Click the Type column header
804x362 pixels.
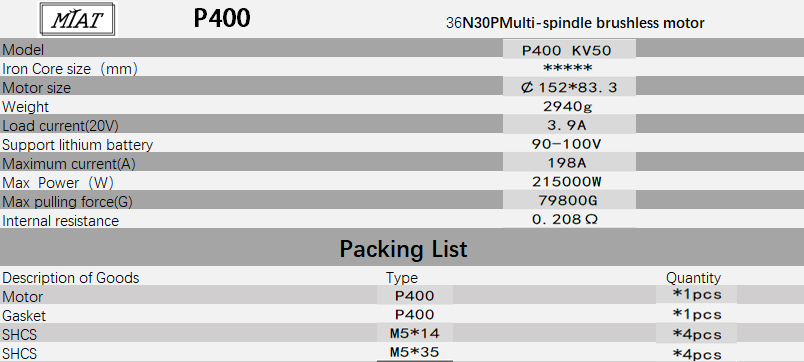(402, 278)
